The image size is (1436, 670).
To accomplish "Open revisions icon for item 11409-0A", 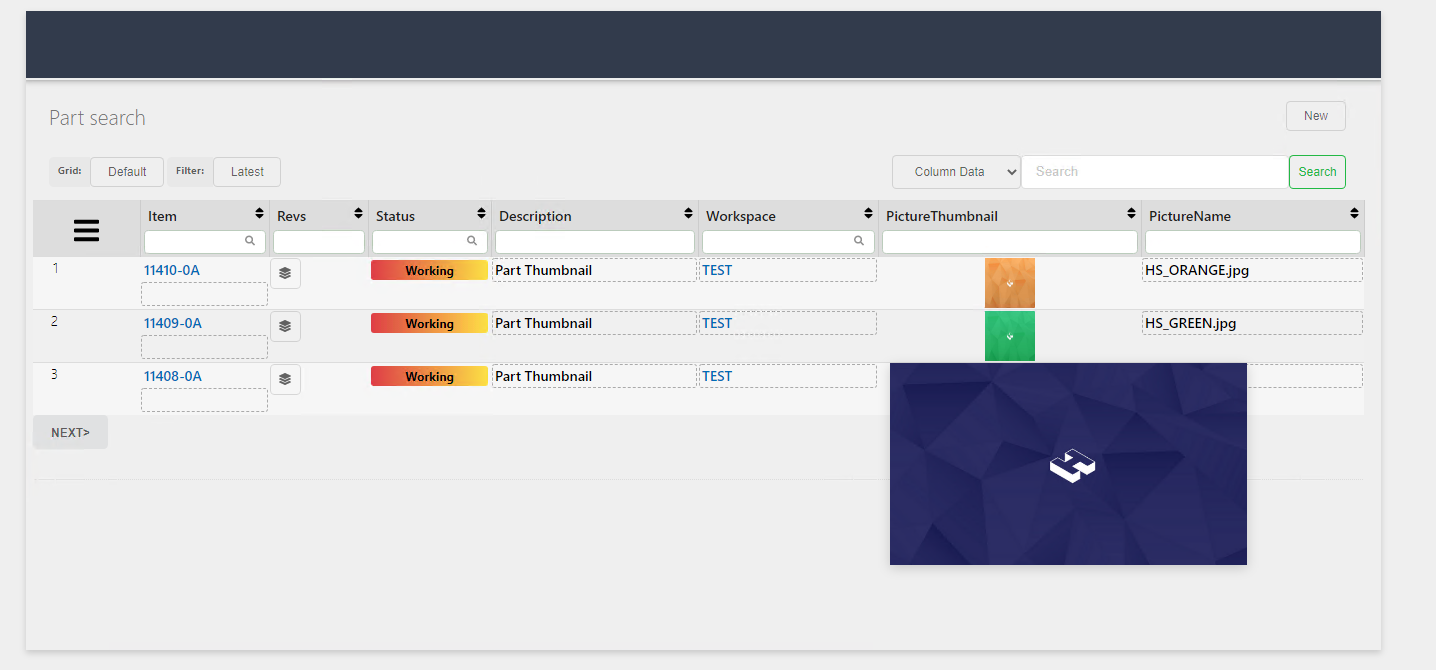I will 285,326.
